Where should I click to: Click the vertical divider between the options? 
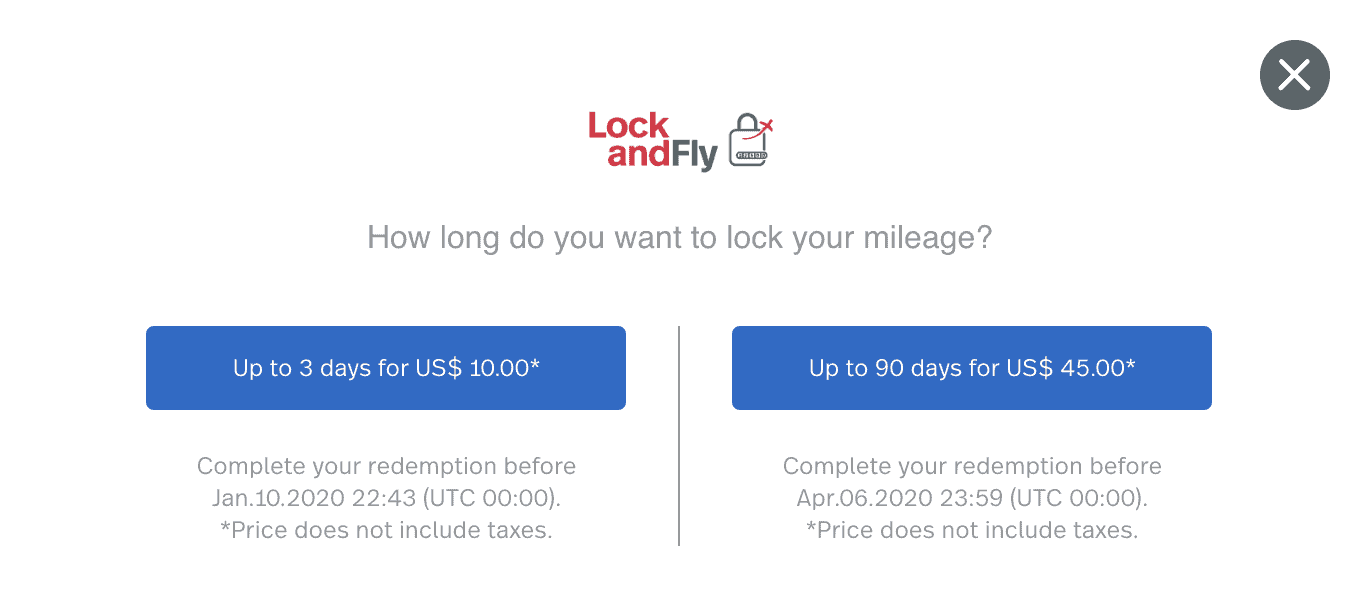pyautogui.click(x=679, y=435)
